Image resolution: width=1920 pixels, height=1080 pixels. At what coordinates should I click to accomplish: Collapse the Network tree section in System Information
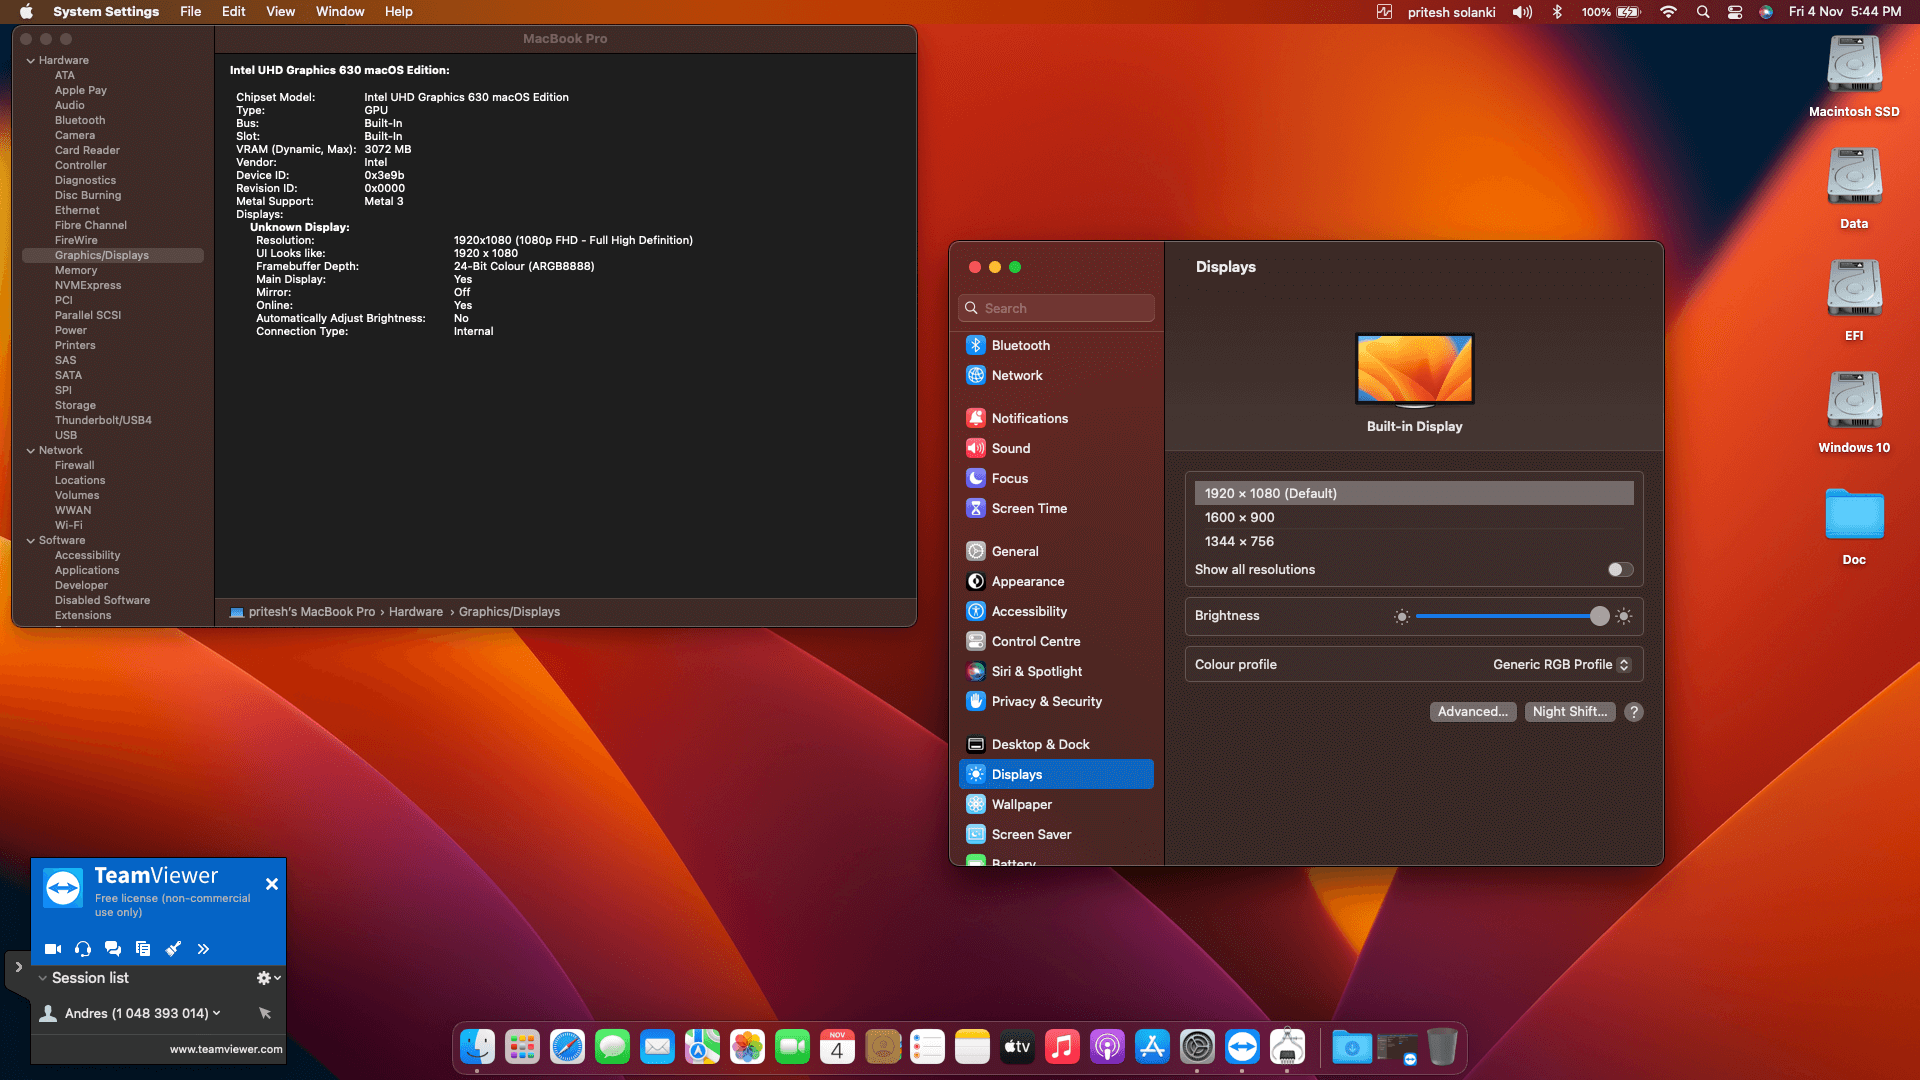tap(31, 451)
